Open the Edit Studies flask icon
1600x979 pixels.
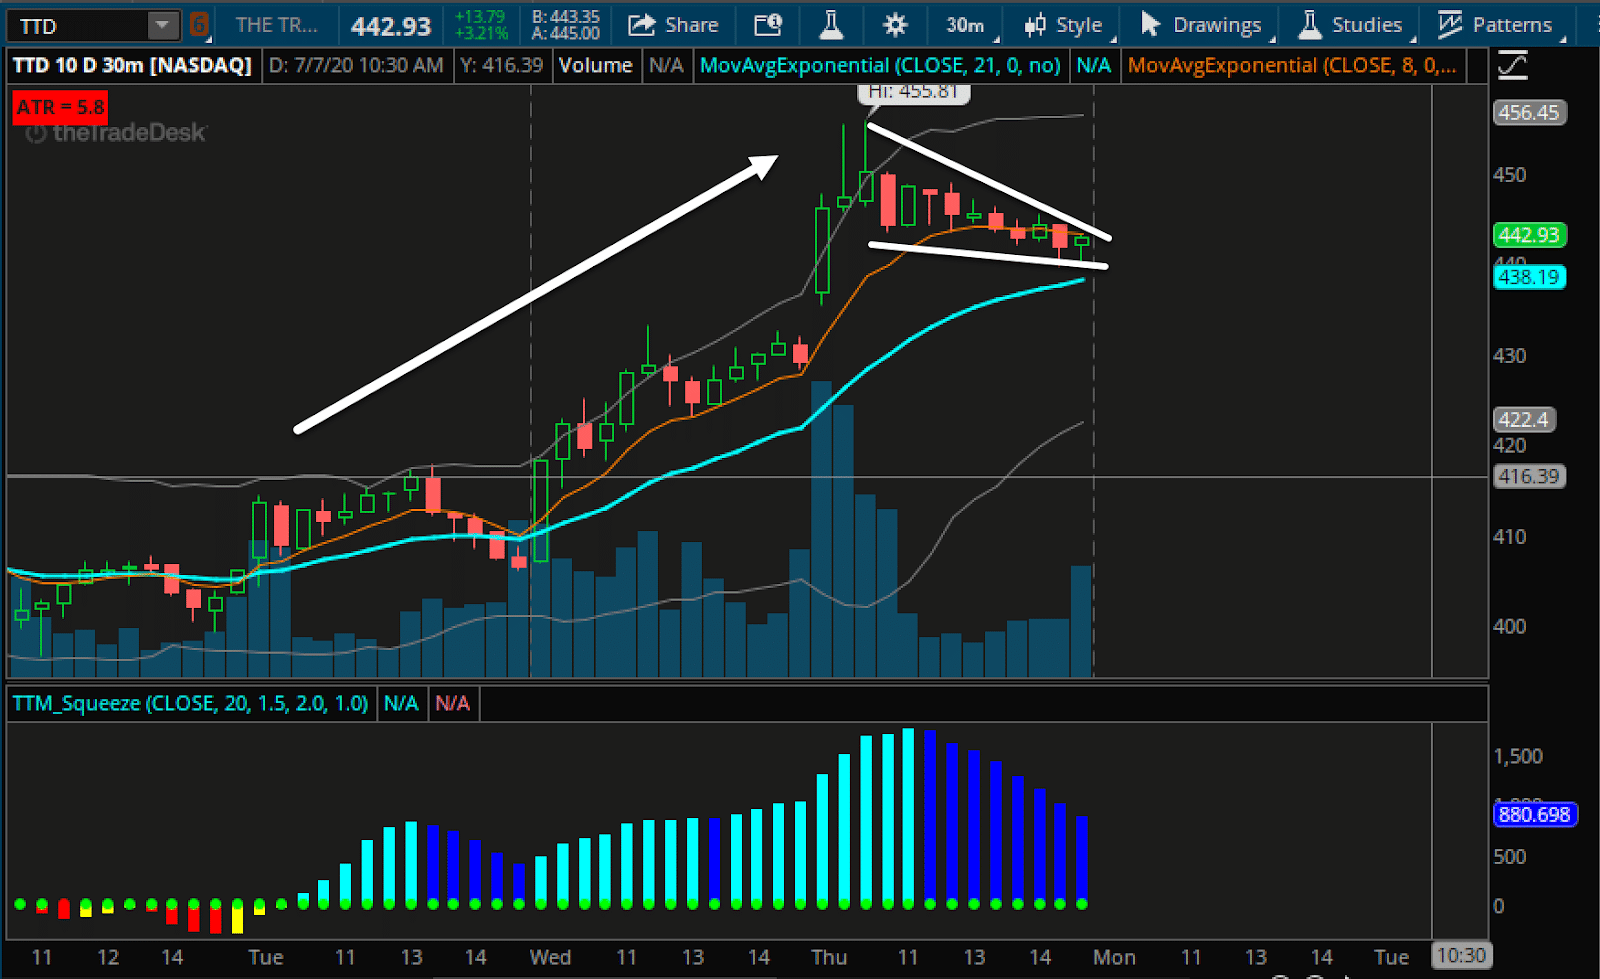pyautogui.click(x=831, y=25)
